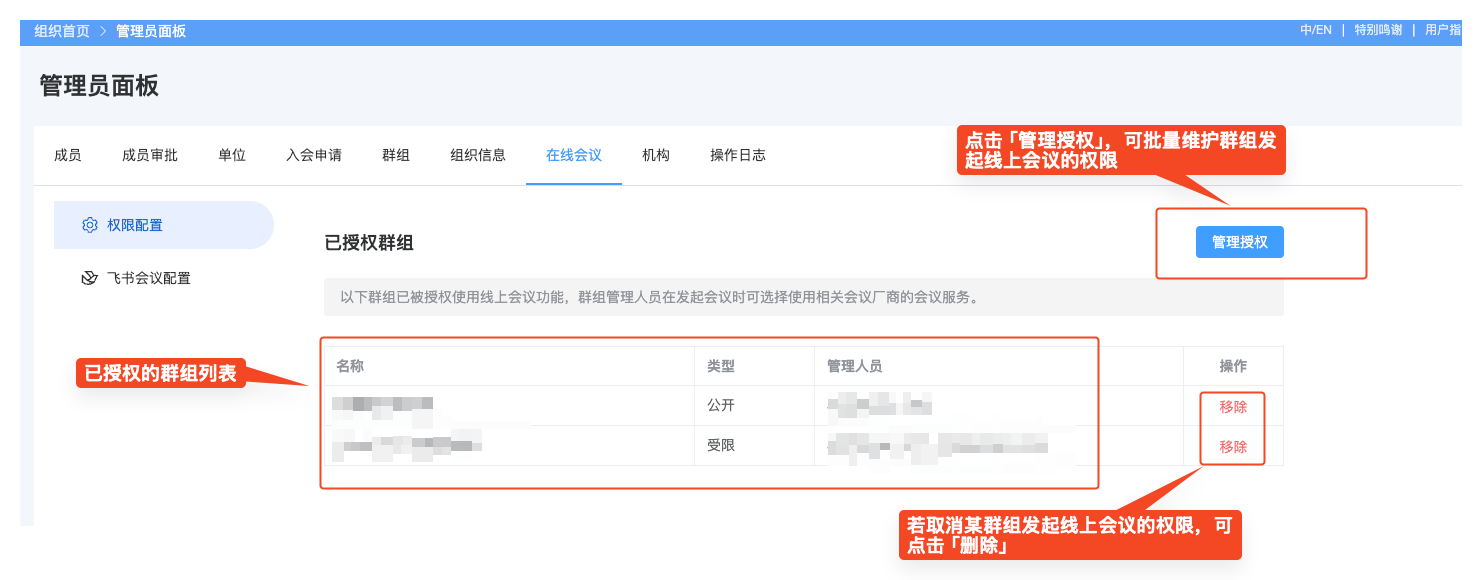Screen dimensions: 1482x580
Task: Click the 管理授权 button
Action: click(x=1239, y=241)
